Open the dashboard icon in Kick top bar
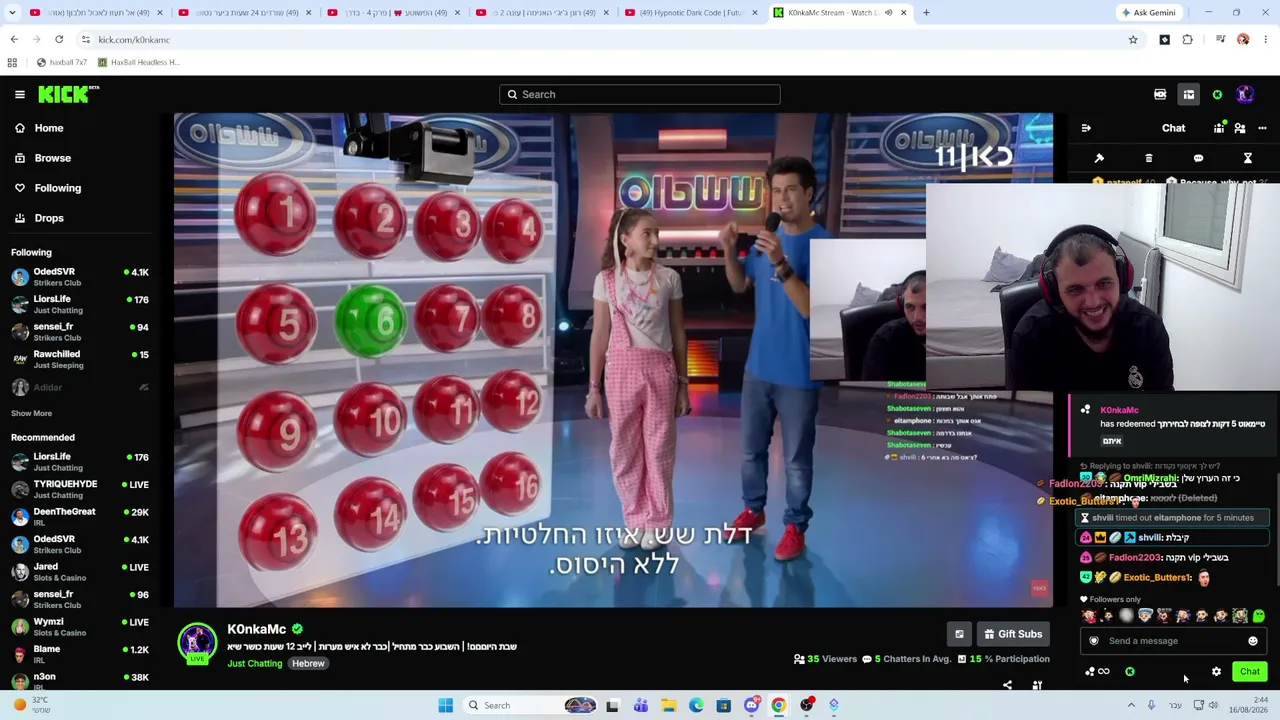This screenshot has height=720, width=1280. point(1160,94)
